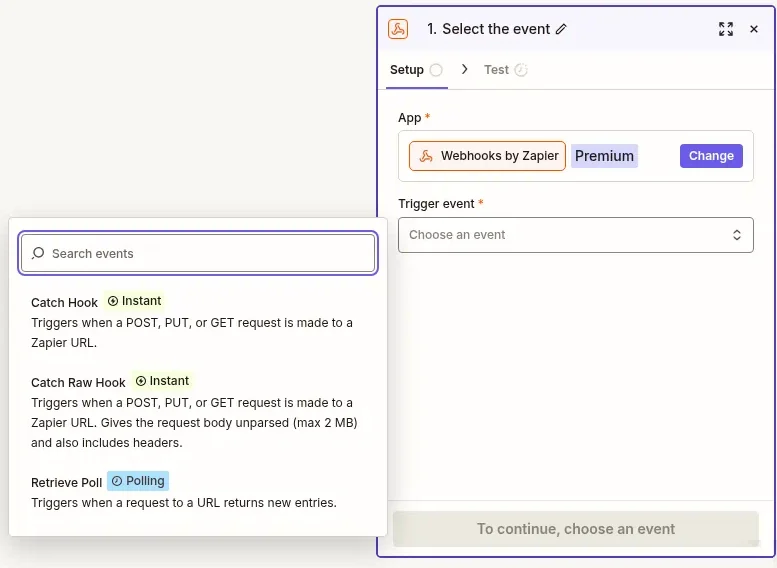The height and width of the screenshot is (568, 777).
Task: Click the '1. Select the event' title
Action: click(489, 29)
